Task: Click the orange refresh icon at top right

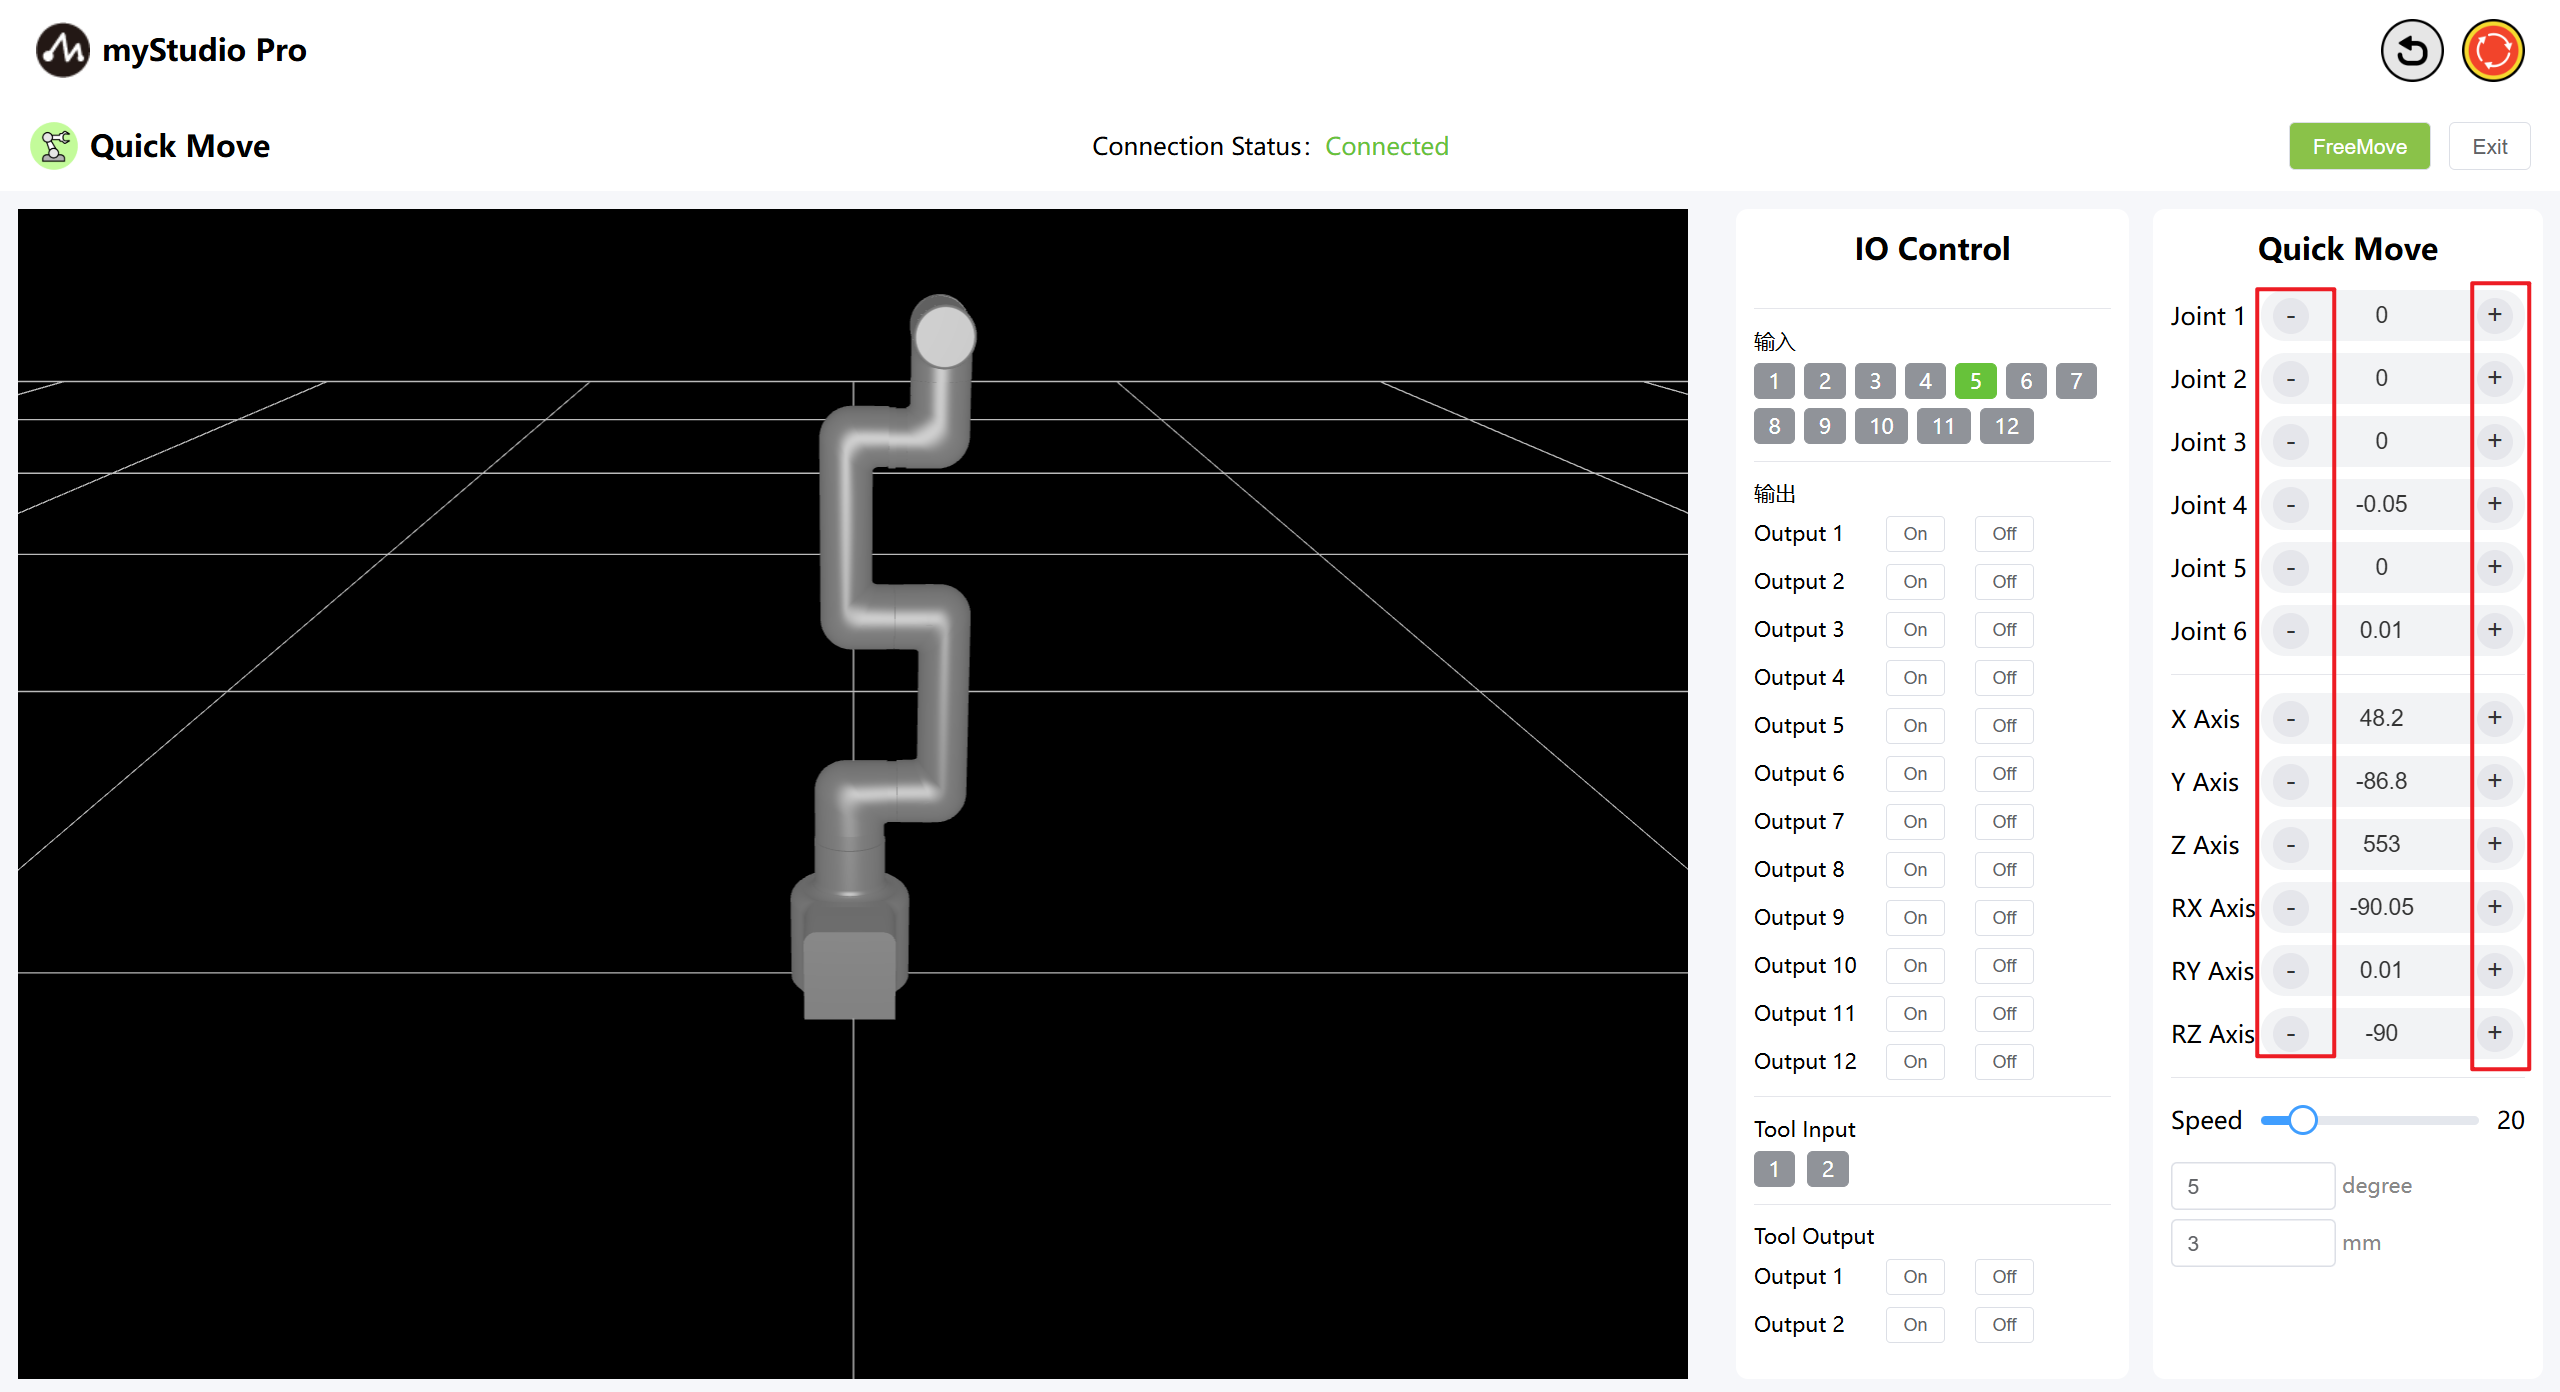Action: pos(2493,50)
